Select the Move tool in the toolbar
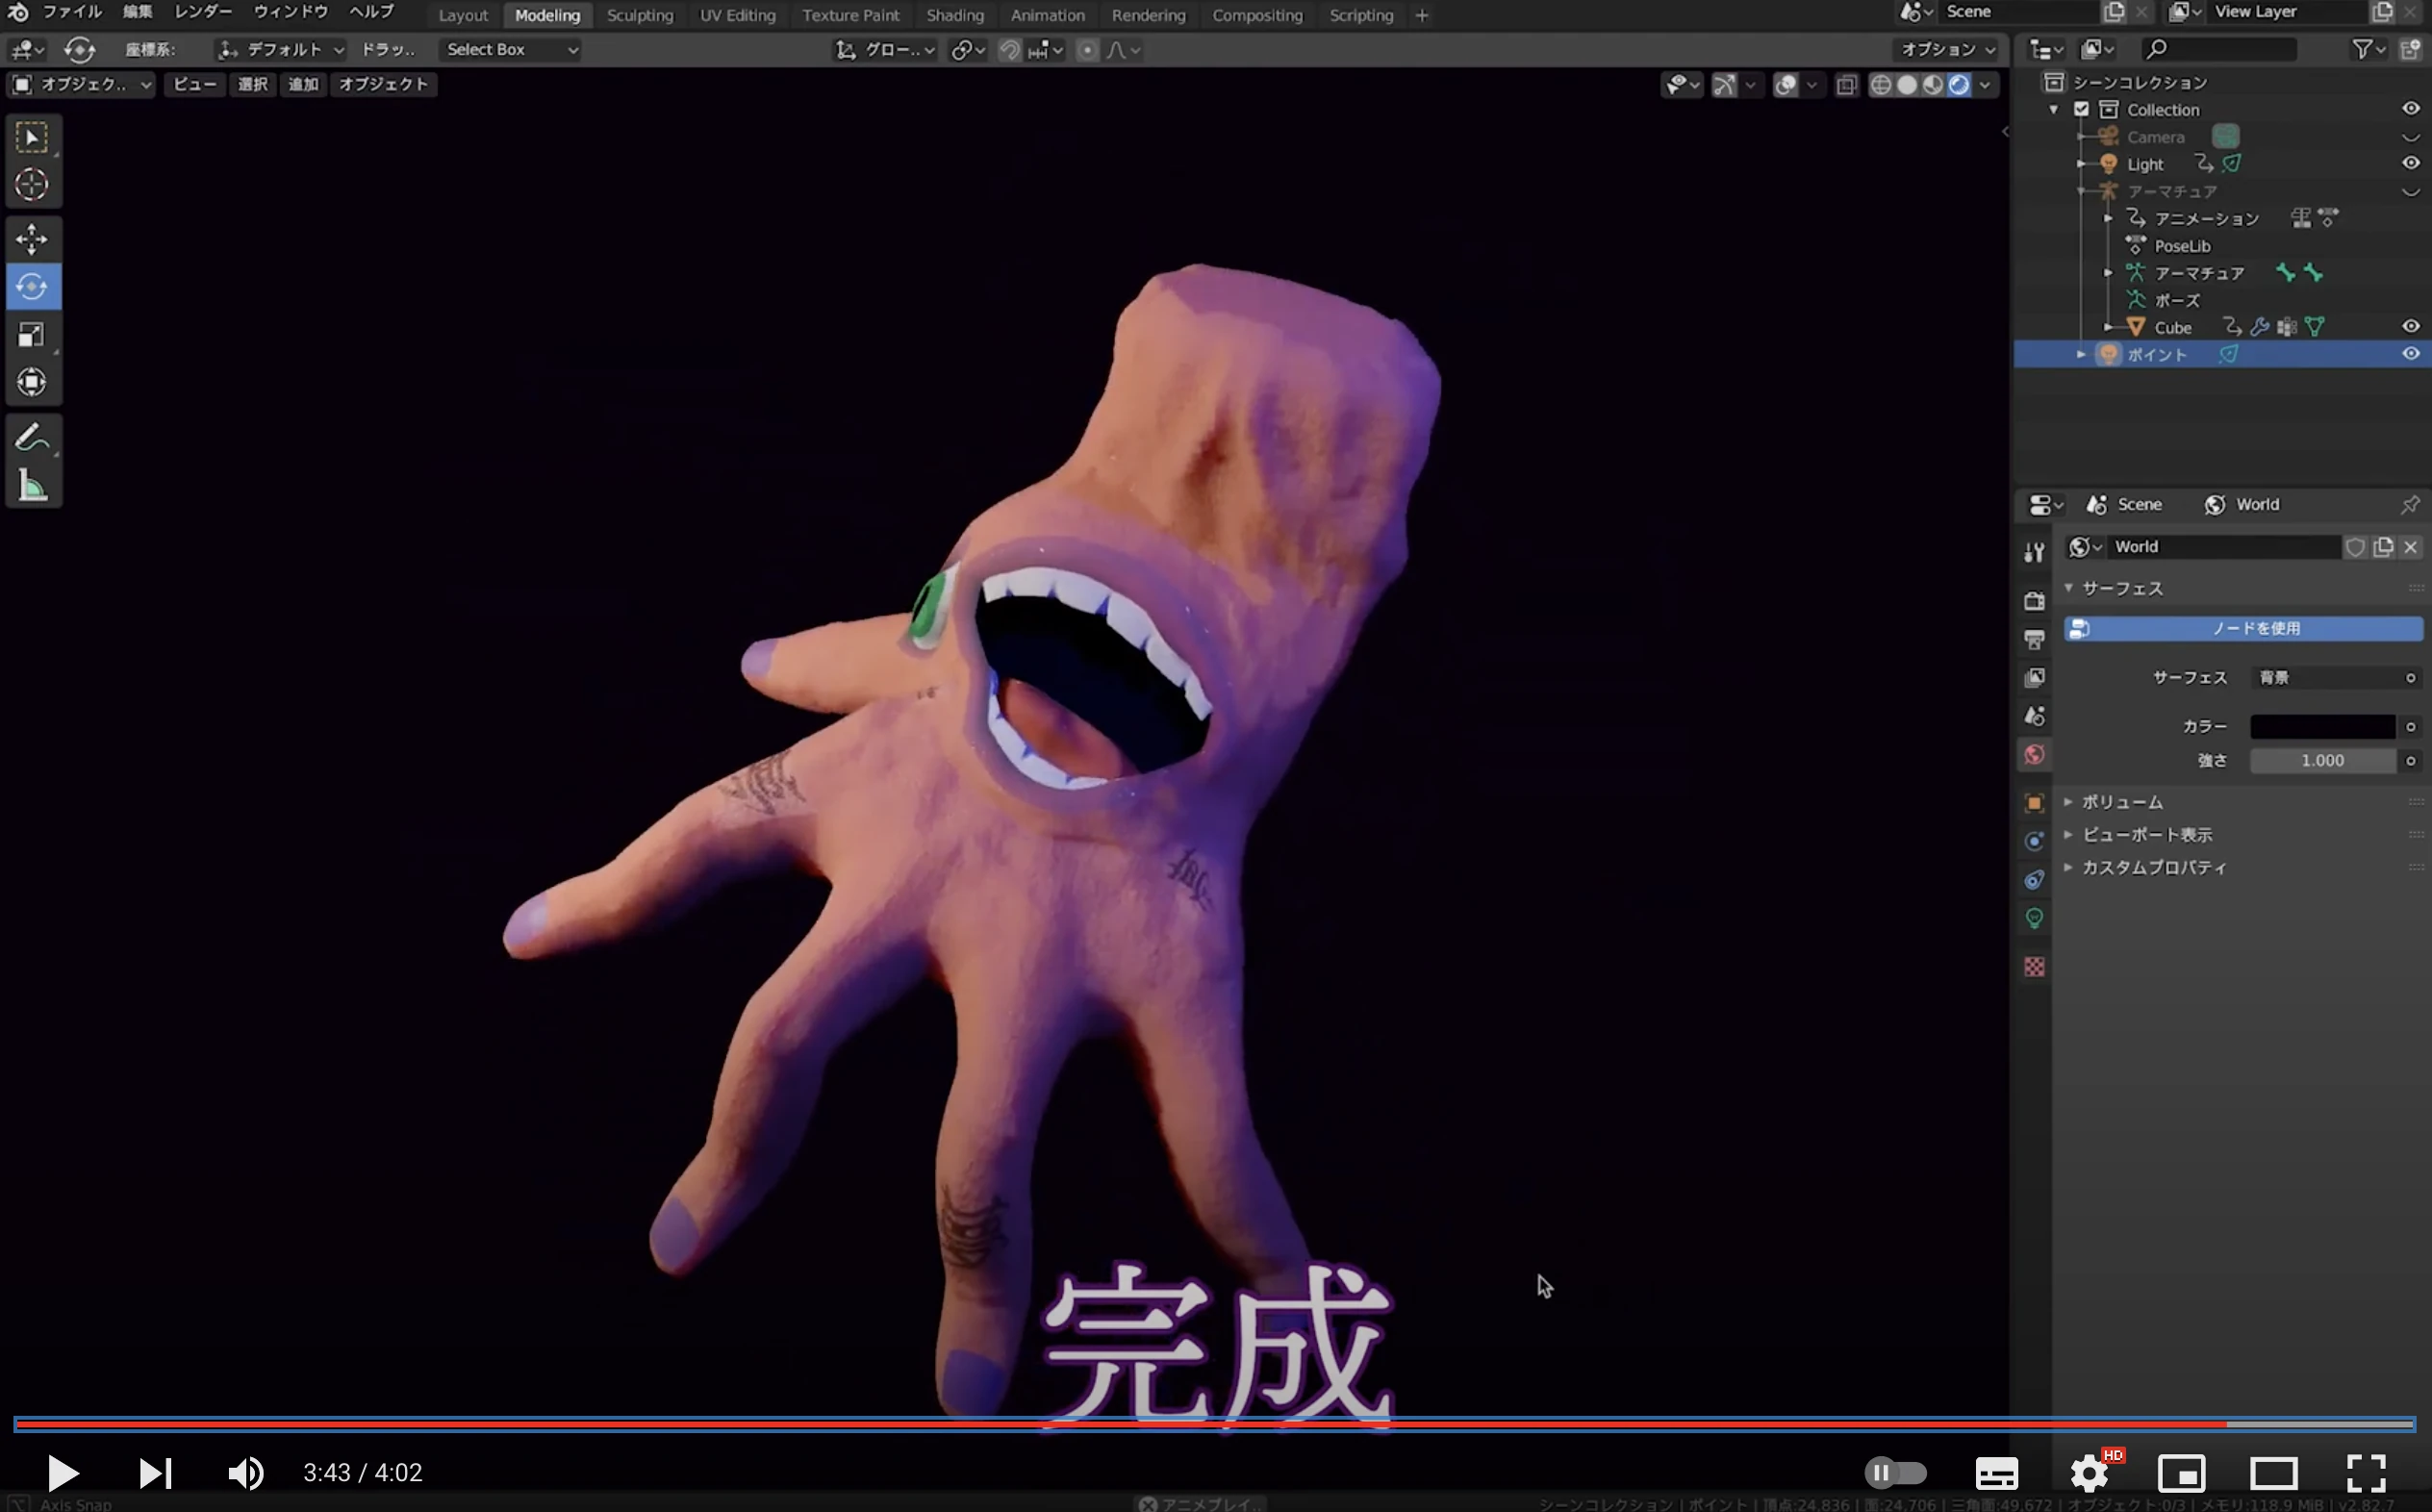The image size is (2432, 1512). 33,239
